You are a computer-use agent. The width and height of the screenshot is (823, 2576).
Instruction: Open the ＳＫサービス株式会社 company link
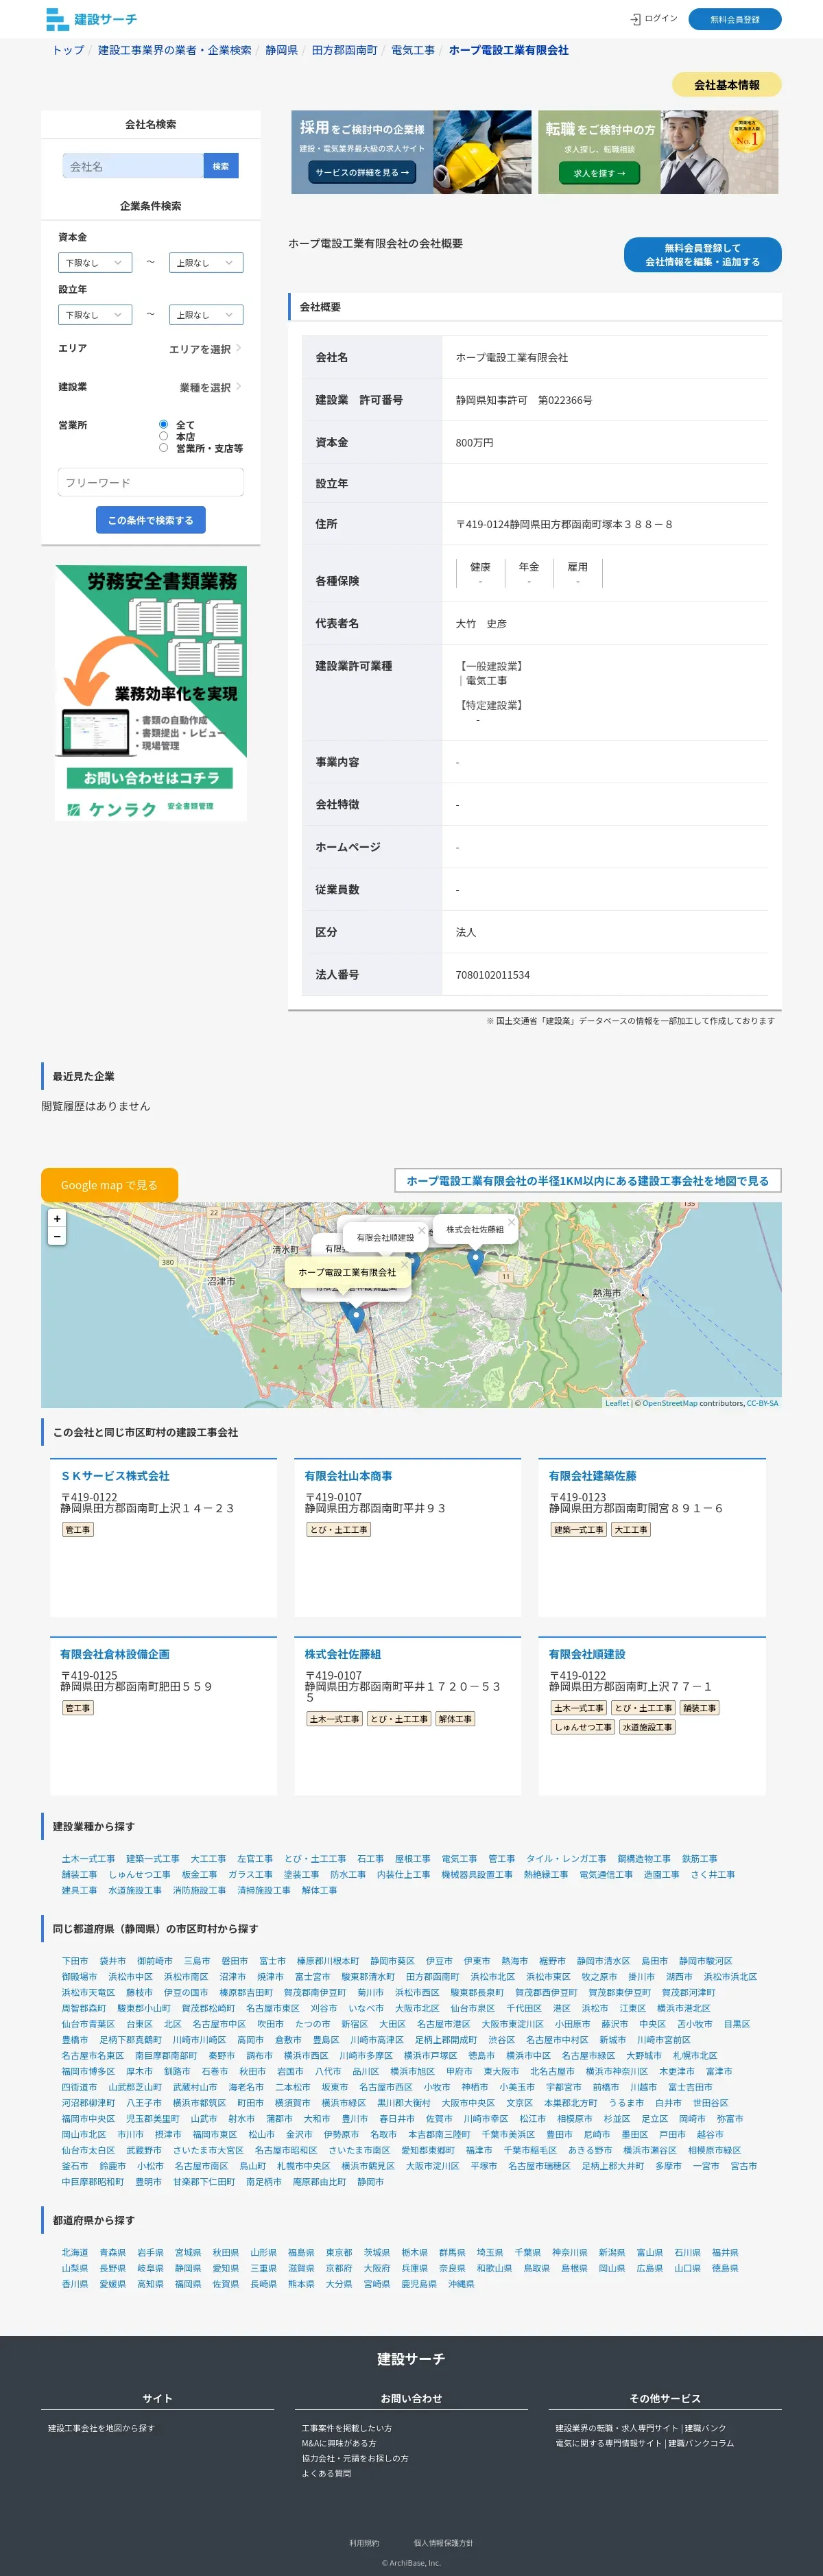115,1476
